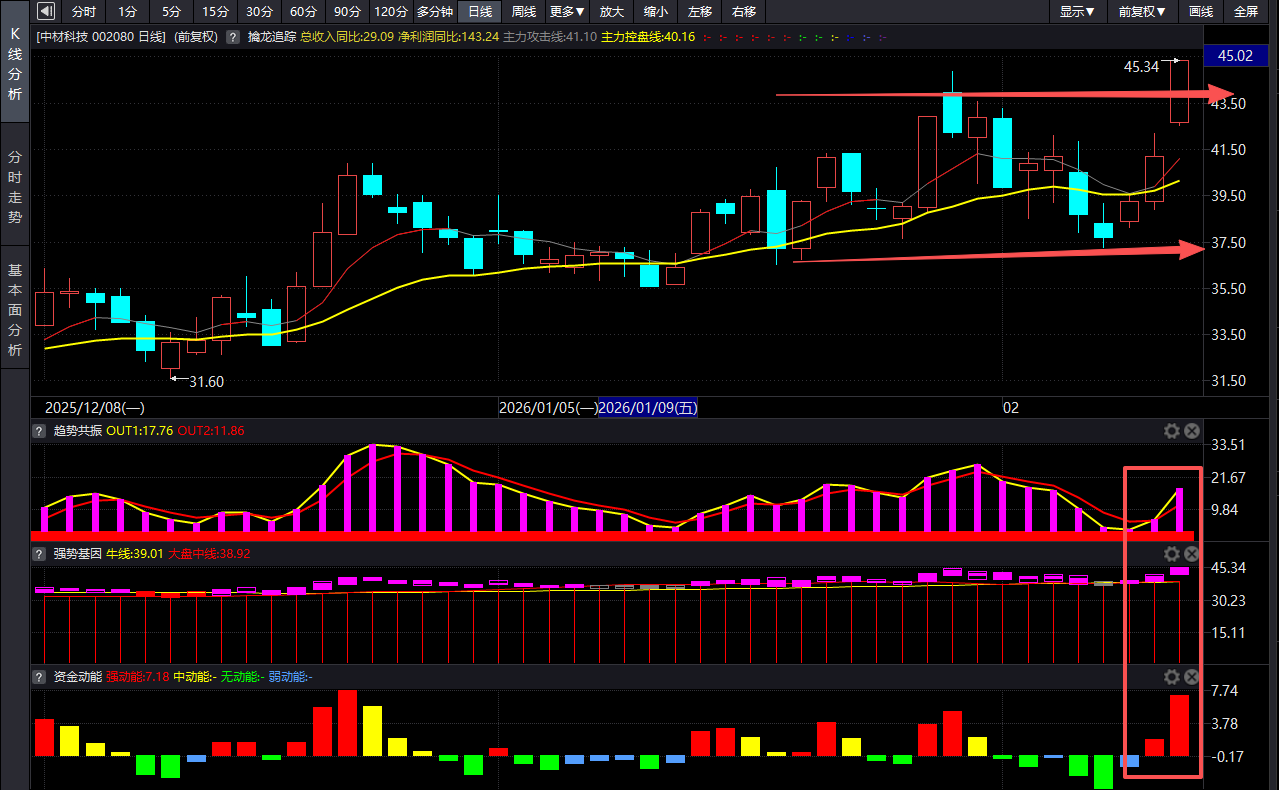This screenshot has height=790, width=1279.
Task: Click the 擒龙追踪 indicator name
Action: [272, 37]
